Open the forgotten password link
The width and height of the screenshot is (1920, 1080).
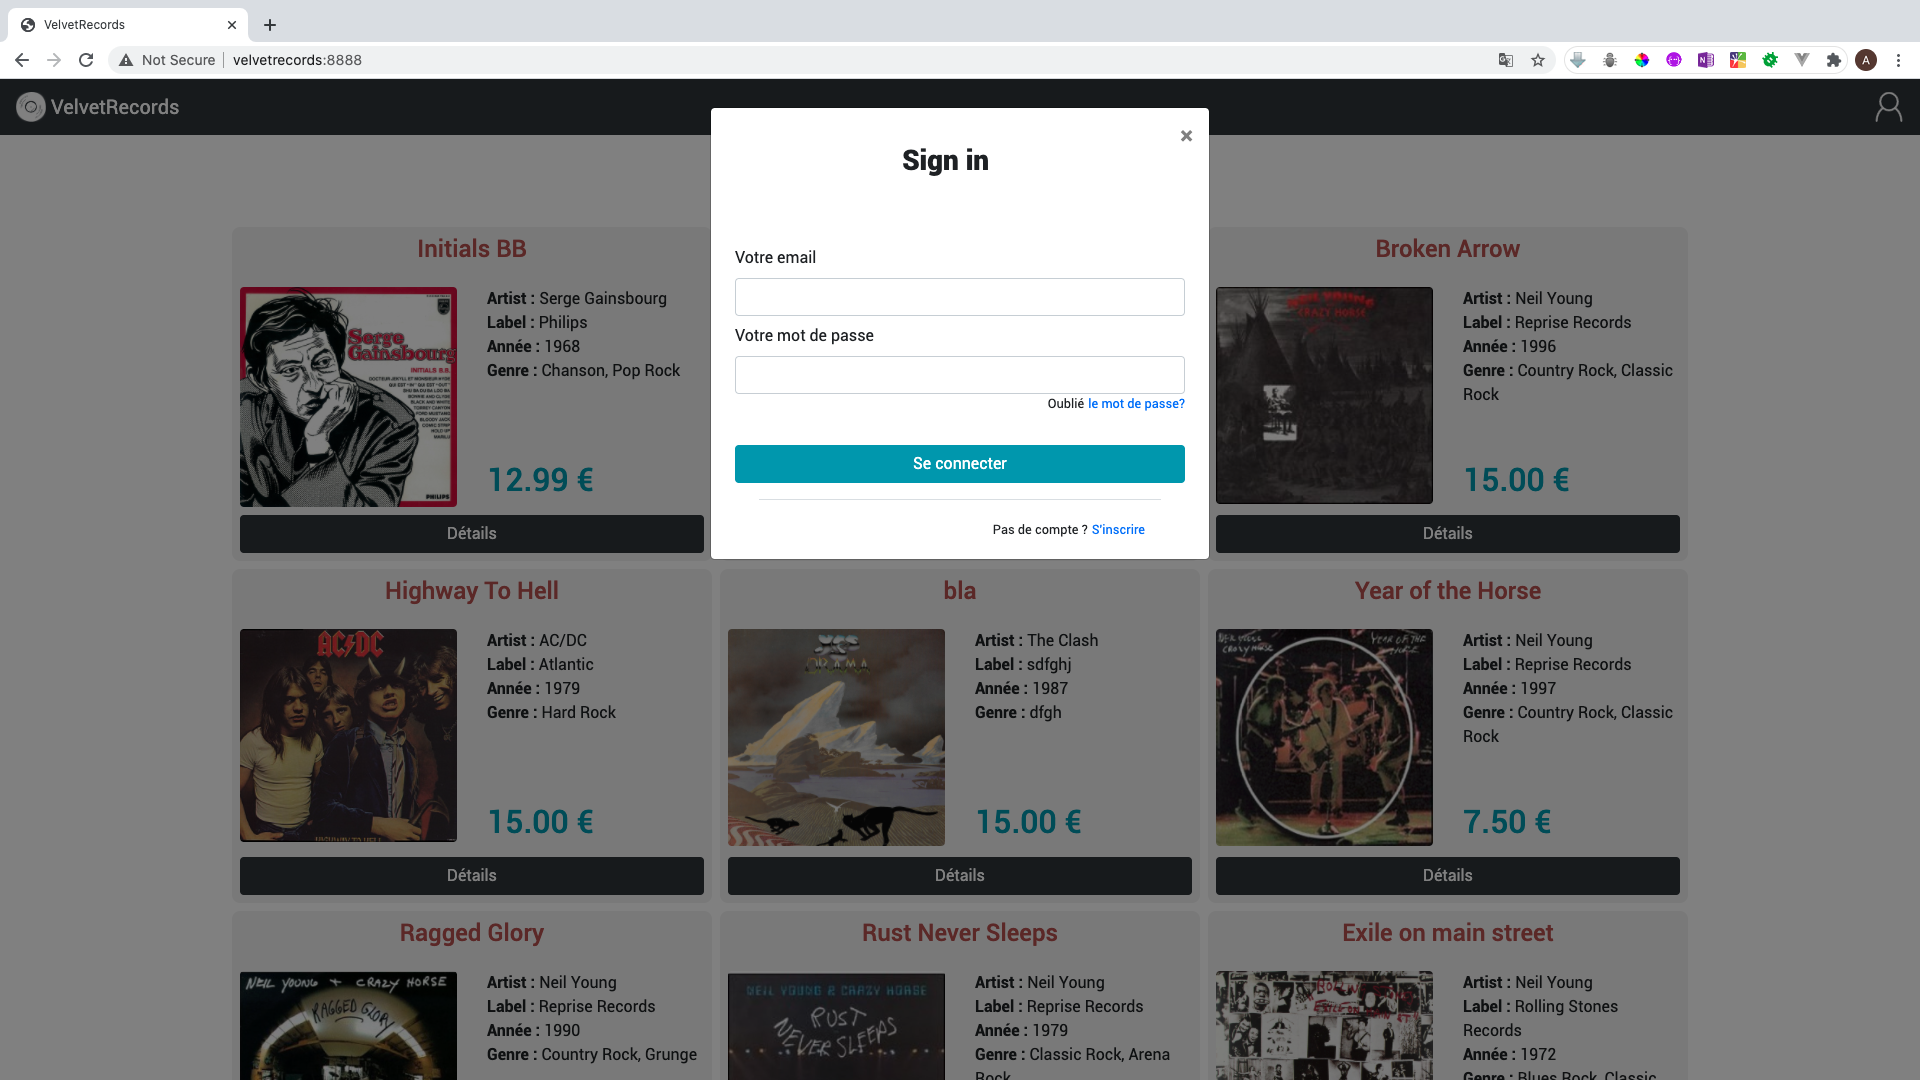[1136, 404]
